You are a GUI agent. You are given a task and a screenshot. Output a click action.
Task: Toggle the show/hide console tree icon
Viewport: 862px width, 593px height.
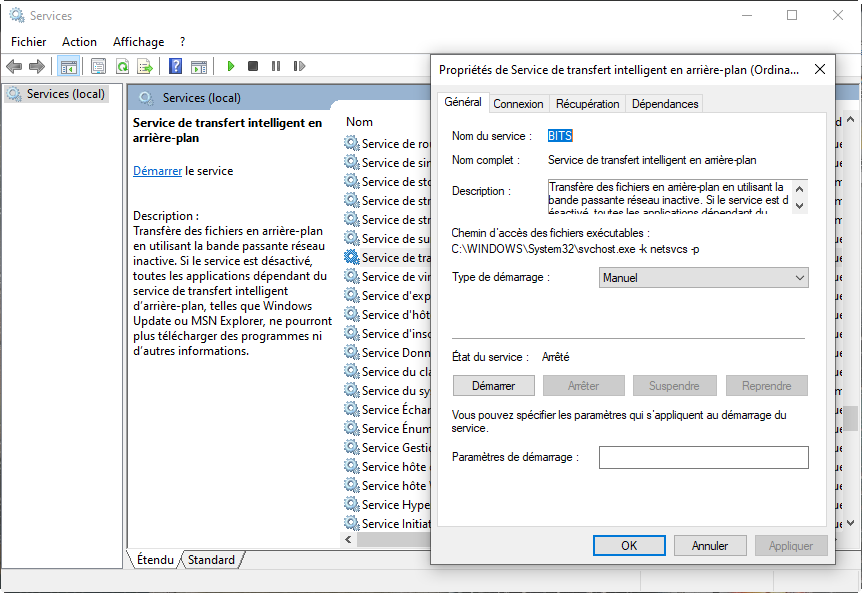point(69,66)
